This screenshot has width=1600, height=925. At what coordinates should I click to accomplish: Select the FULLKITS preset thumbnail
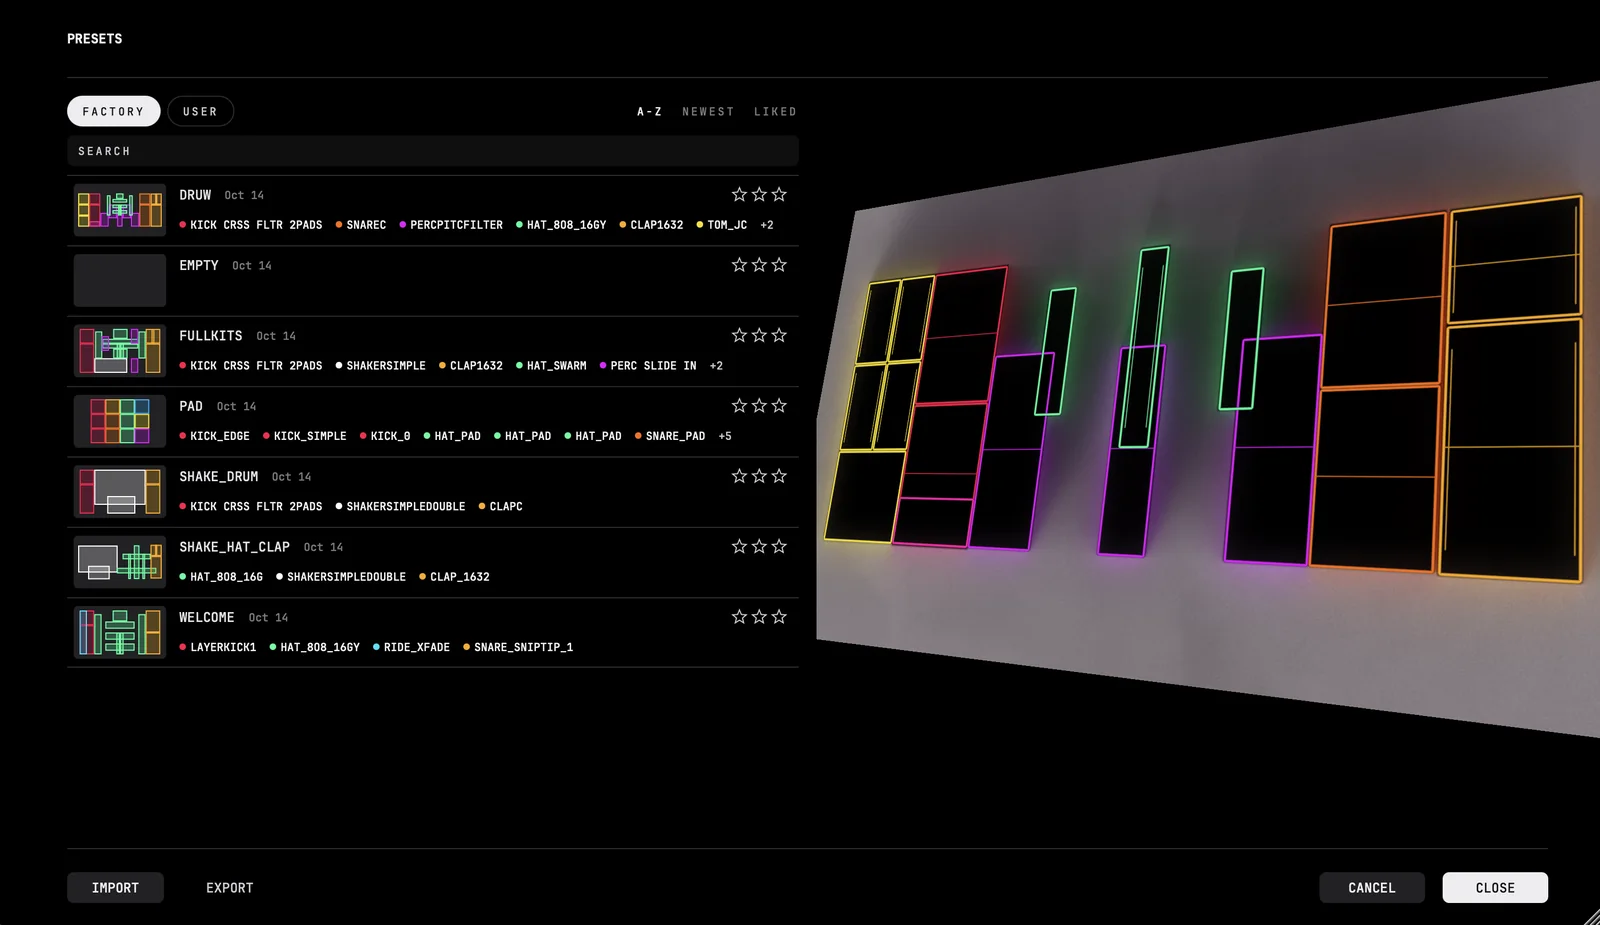pyautogui.click(x=120, y=351)
